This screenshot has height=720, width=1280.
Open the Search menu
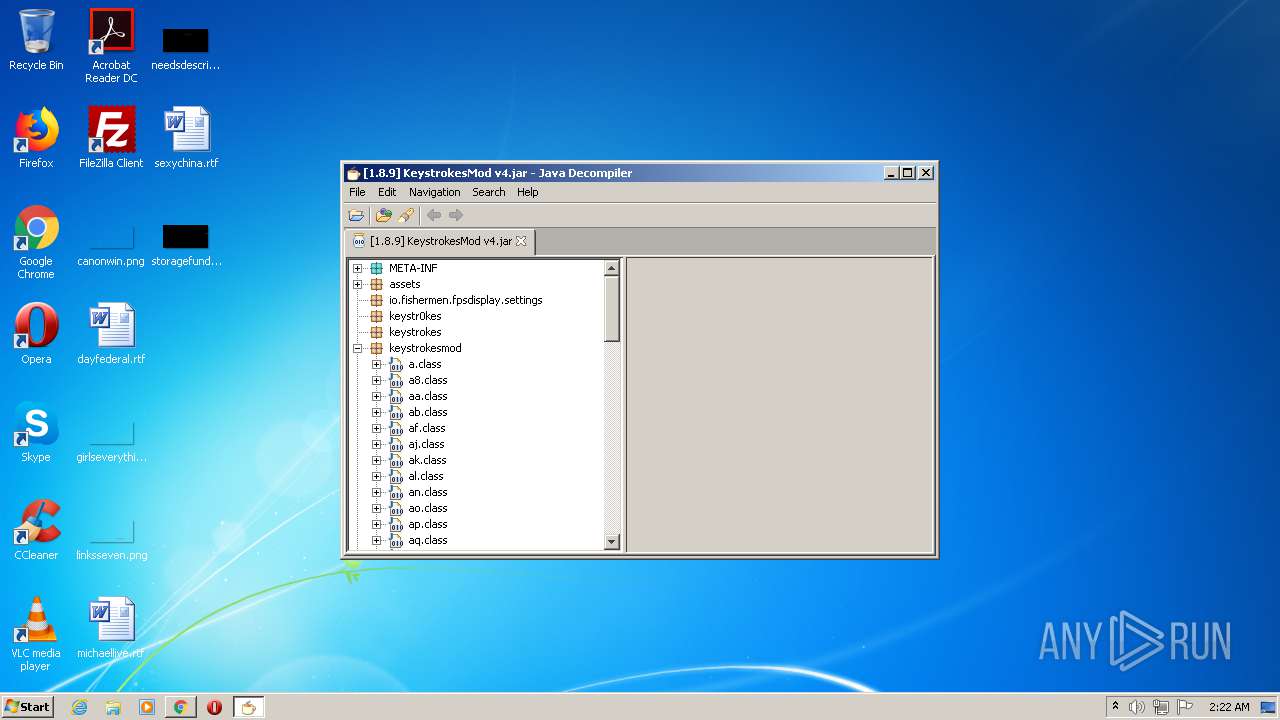(489, 192)
